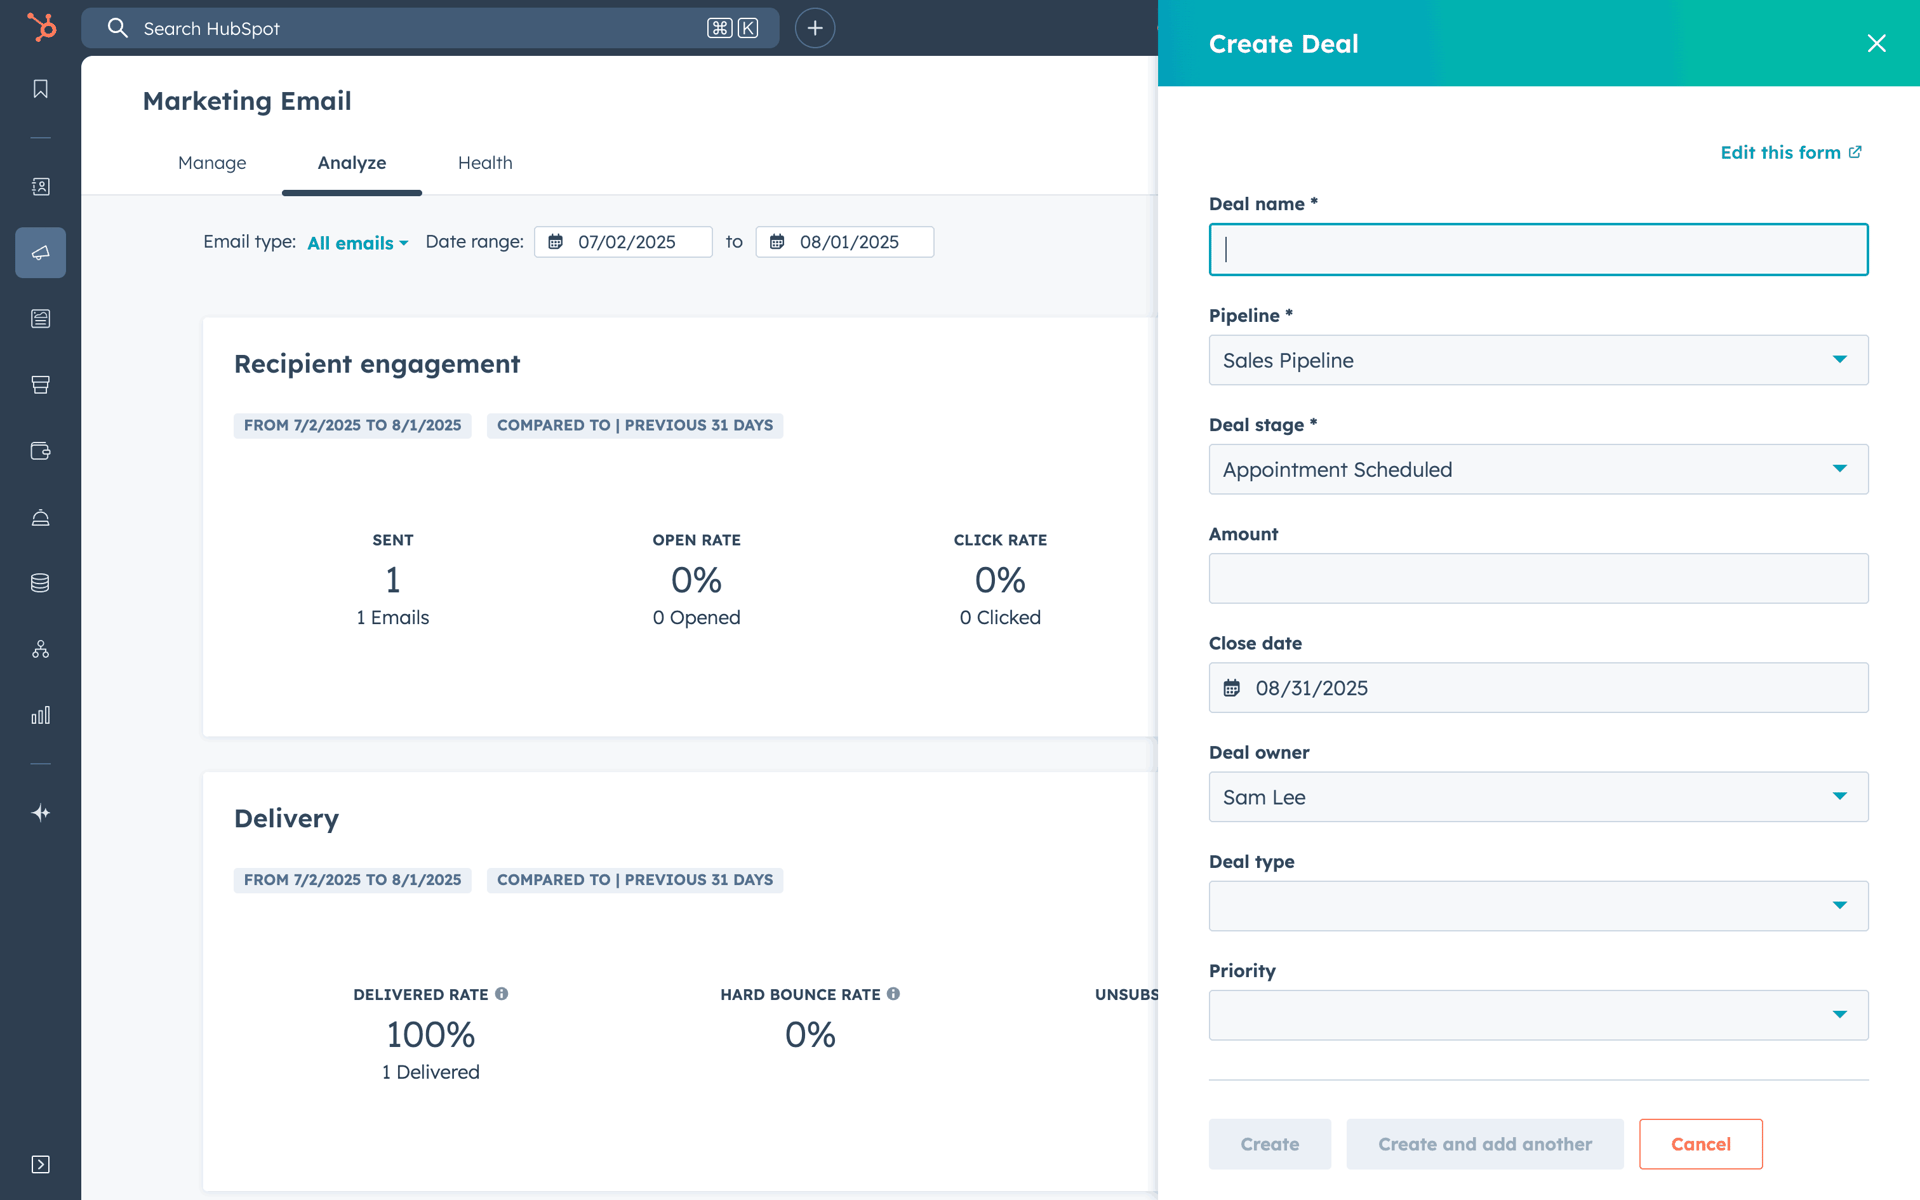The width and height of the screenshot is (1920, 1200).
Task: Click the CLICK RATE 0% value
Action: pos(1000,580)
